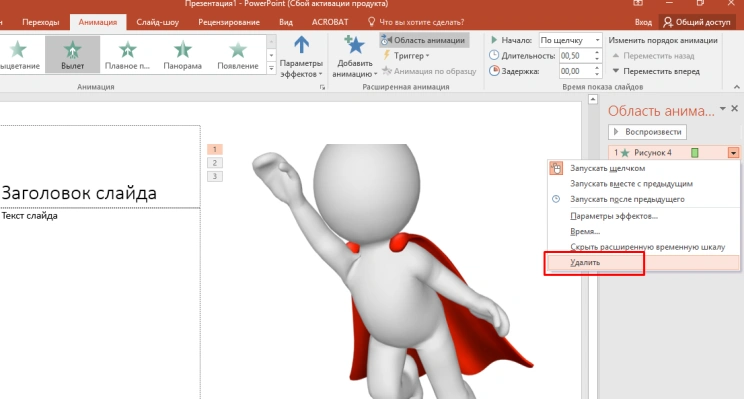This screenshot has height=399, width=744.
Task: Click the Общий доступ share button
Action: coord(697,22)
